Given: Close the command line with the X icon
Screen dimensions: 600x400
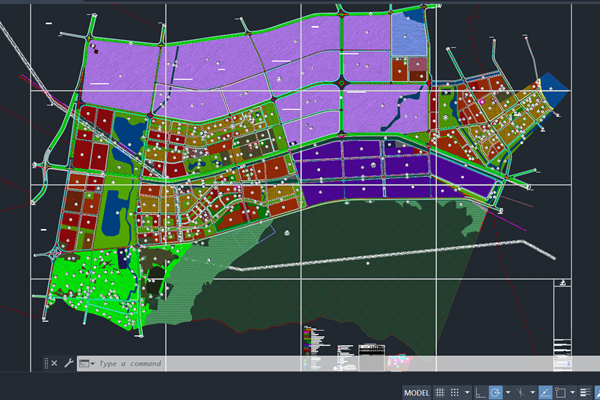Looking at the screenshot, I should (x=54, y=364).
